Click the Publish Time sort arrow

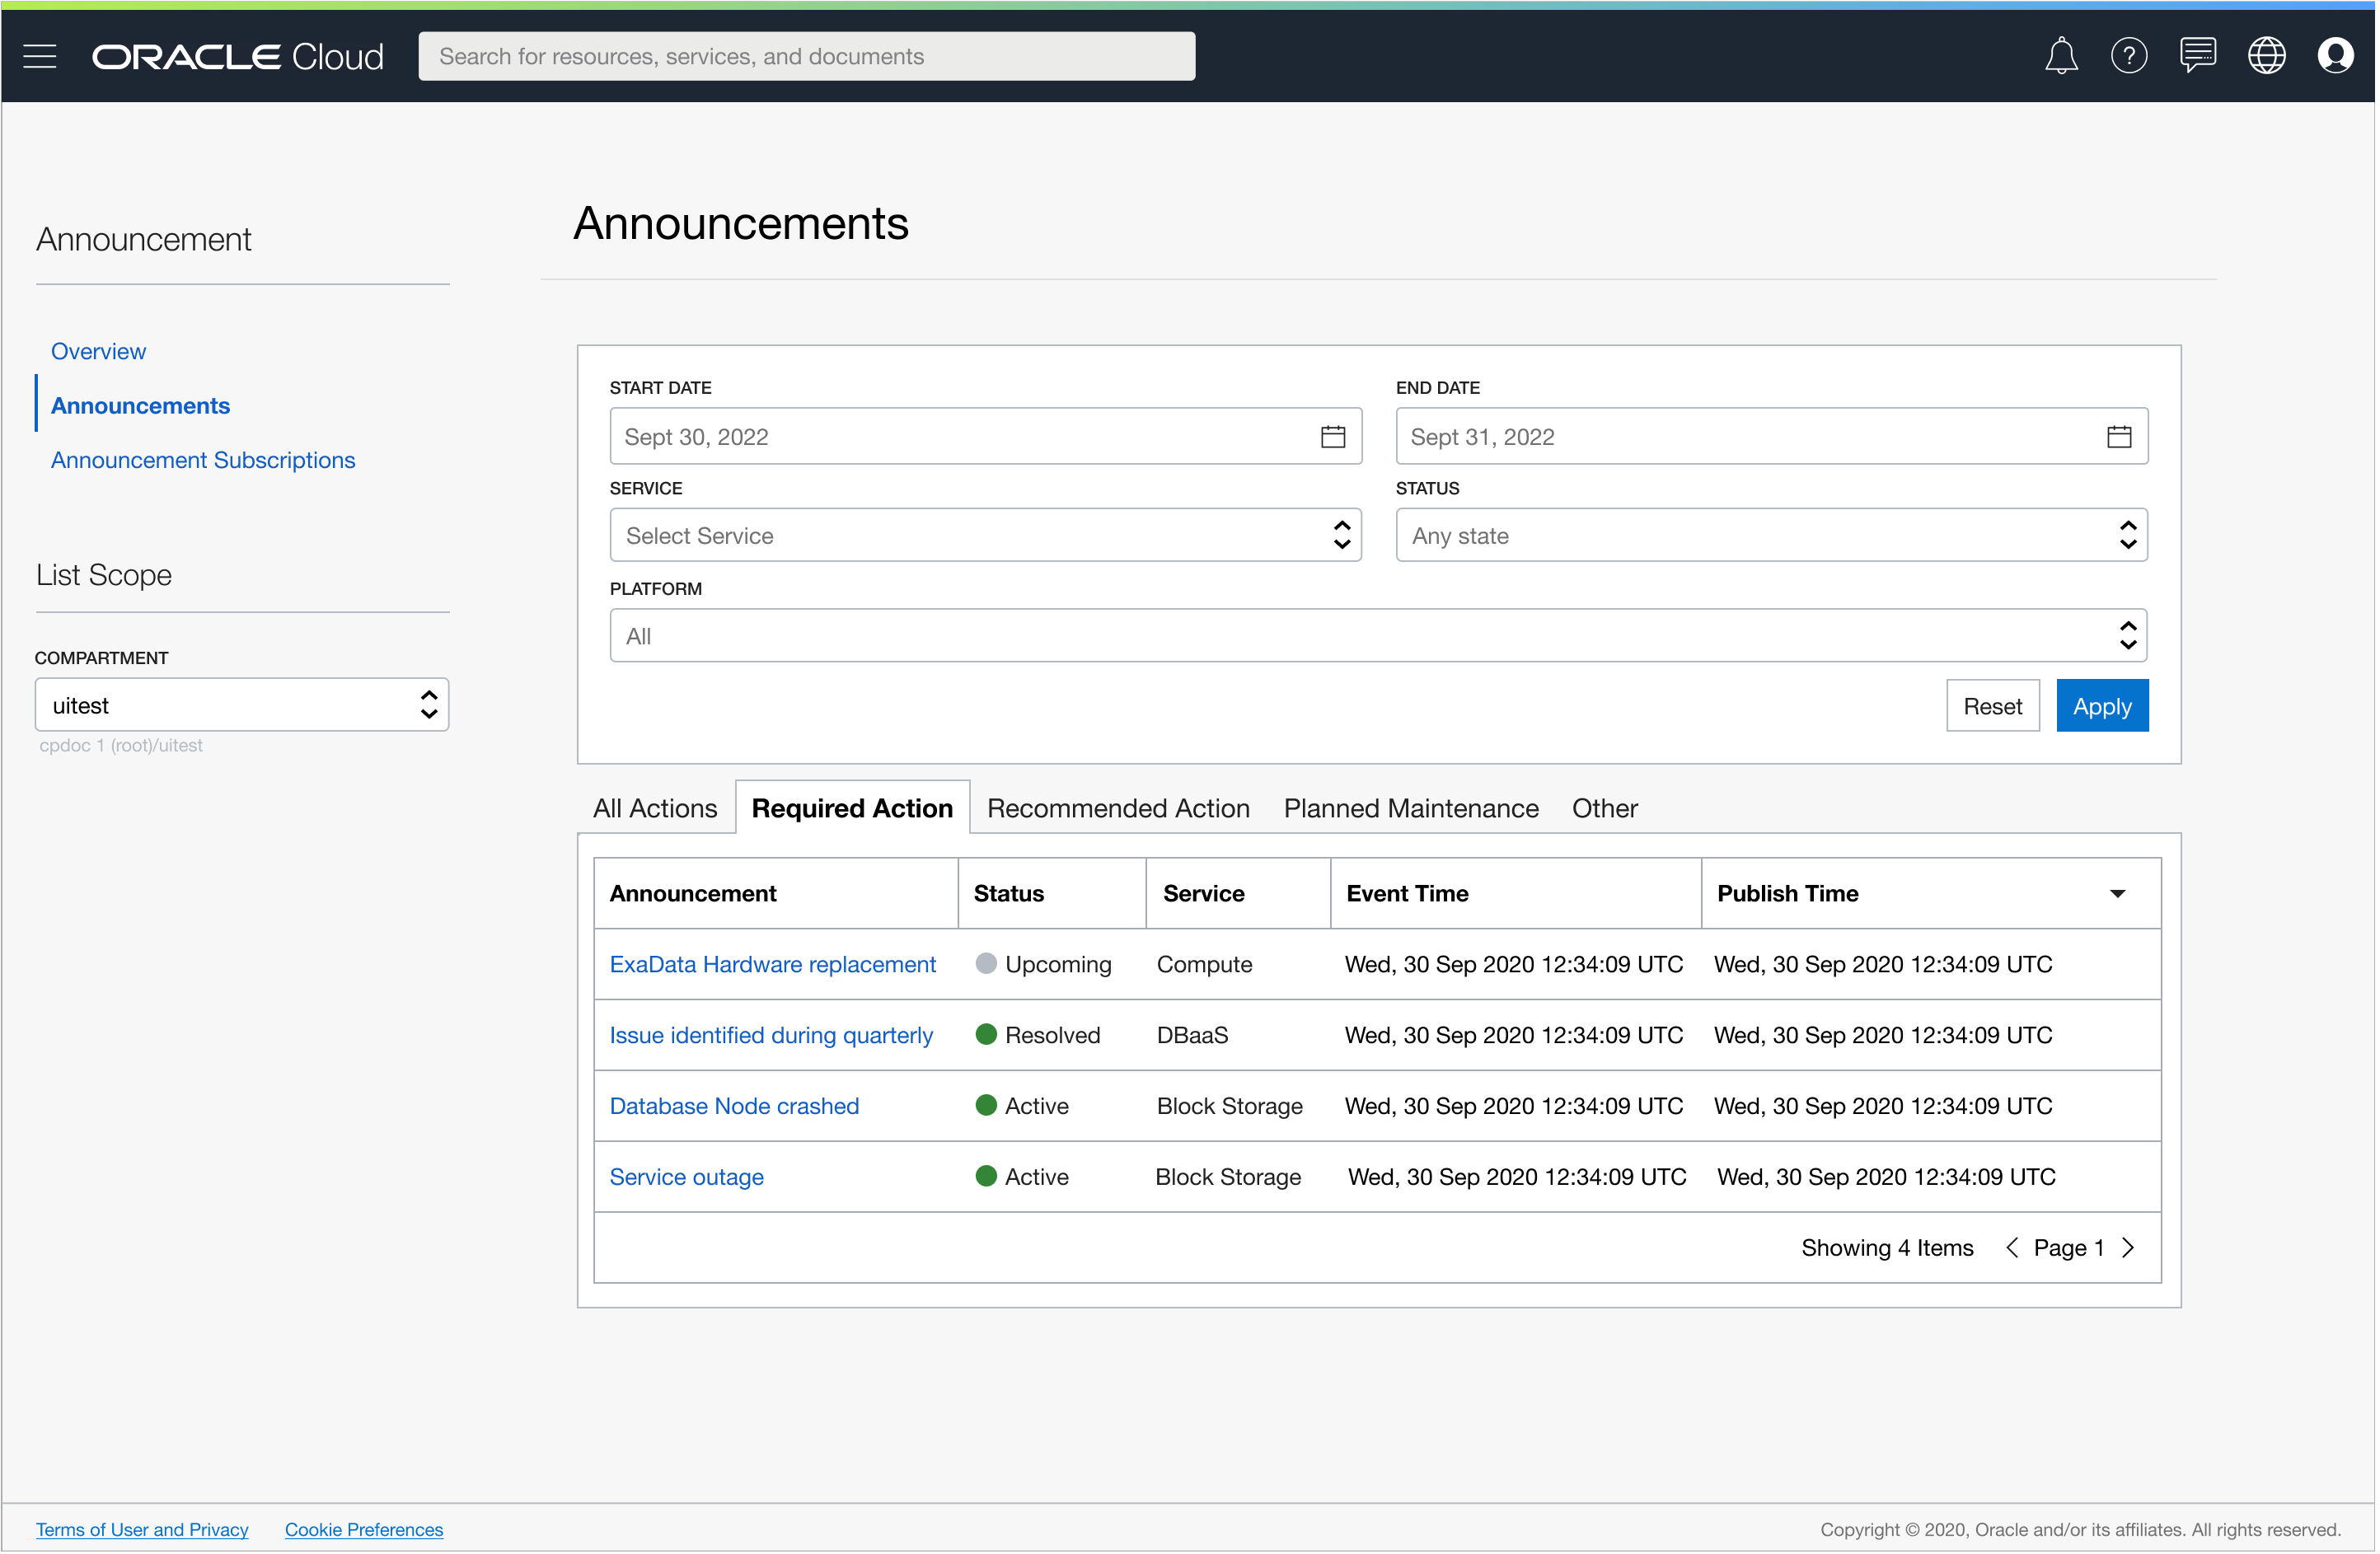coord(2117,893)
